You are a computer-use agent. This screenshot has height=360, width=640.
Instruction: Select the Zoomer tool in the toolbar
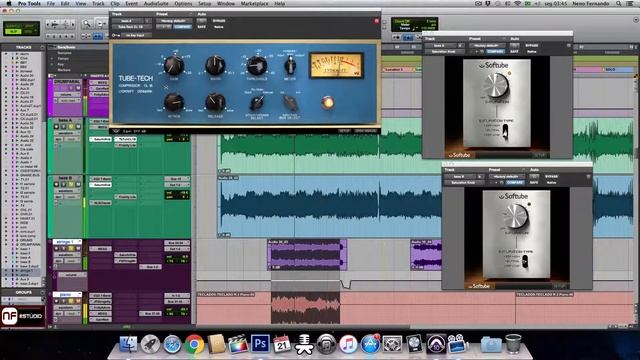tap(87, 24)
